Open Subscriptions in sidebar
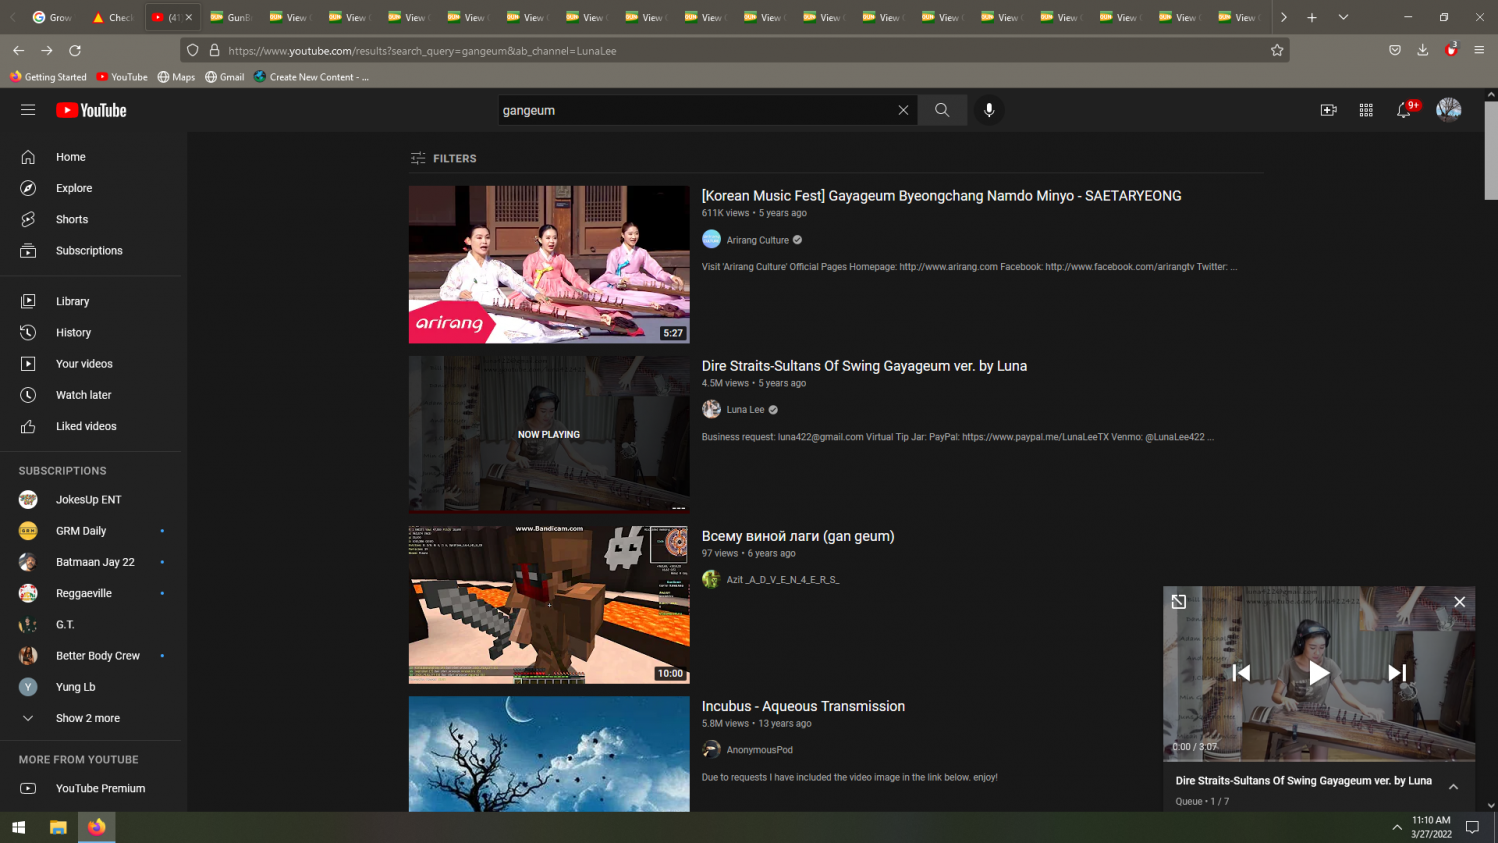This screenshot has width=1498, height=843. tap(91, 250)
